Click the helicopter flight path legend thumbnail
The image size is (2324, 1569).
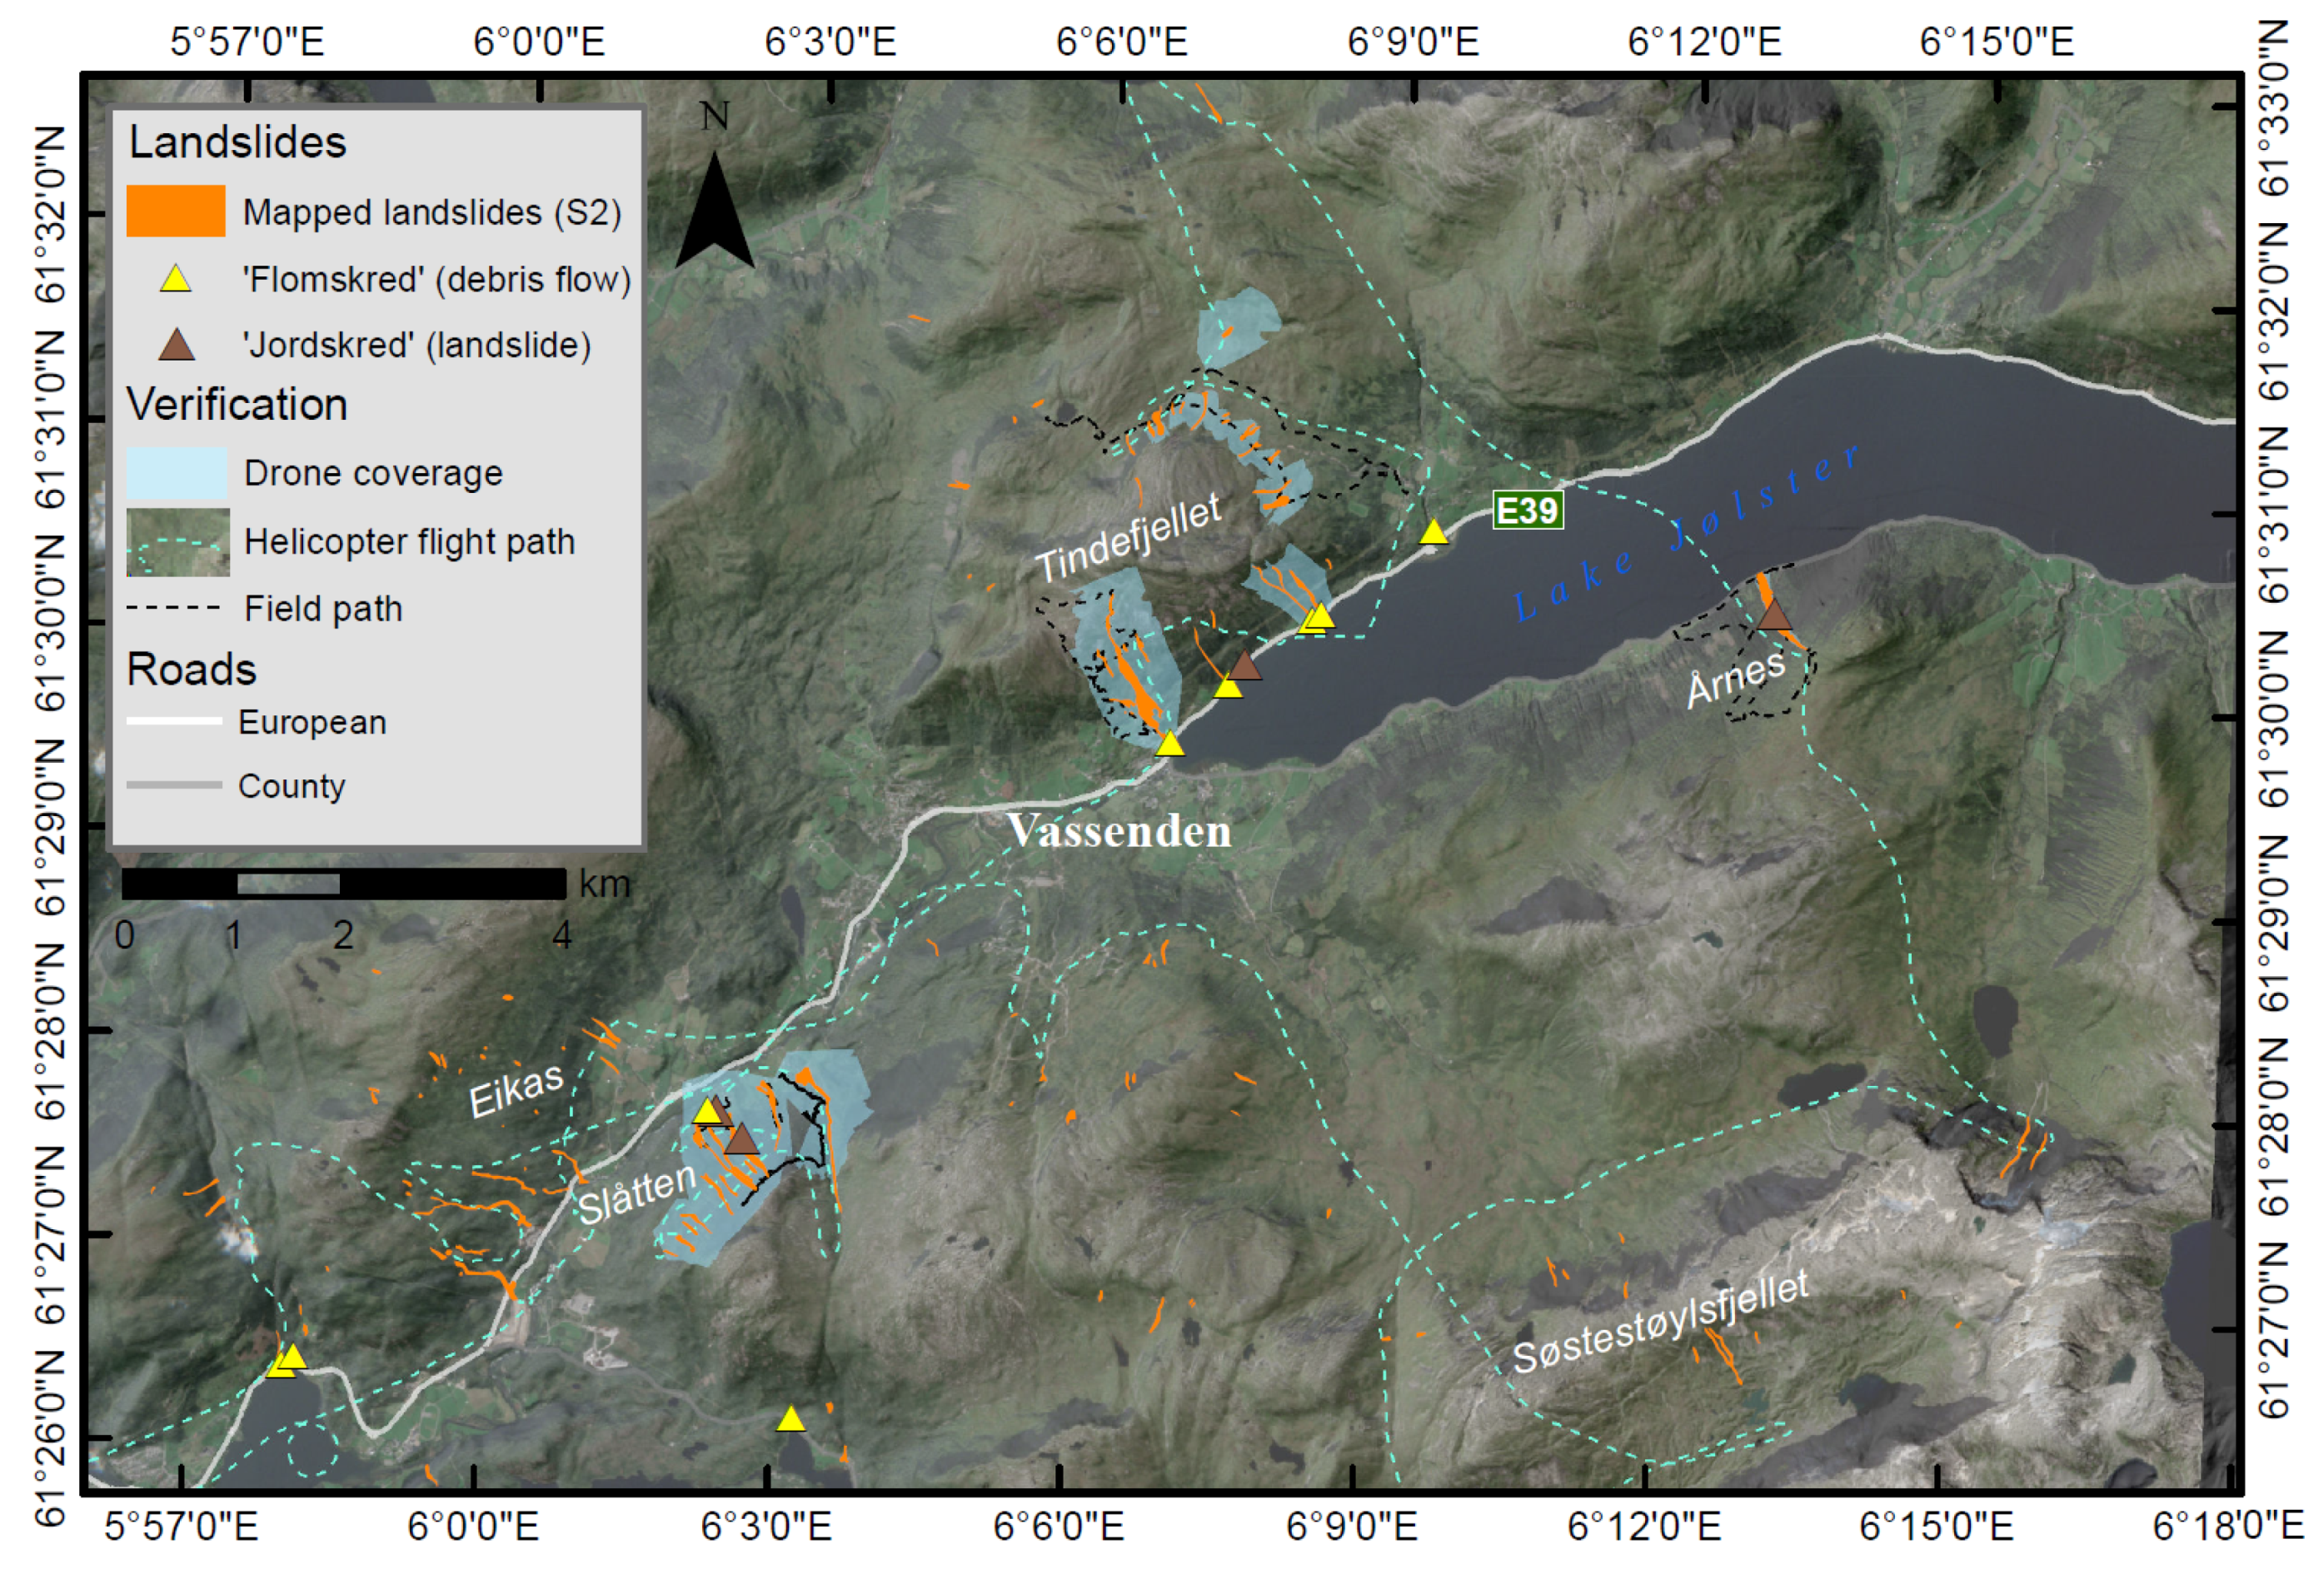coord(178,542)
